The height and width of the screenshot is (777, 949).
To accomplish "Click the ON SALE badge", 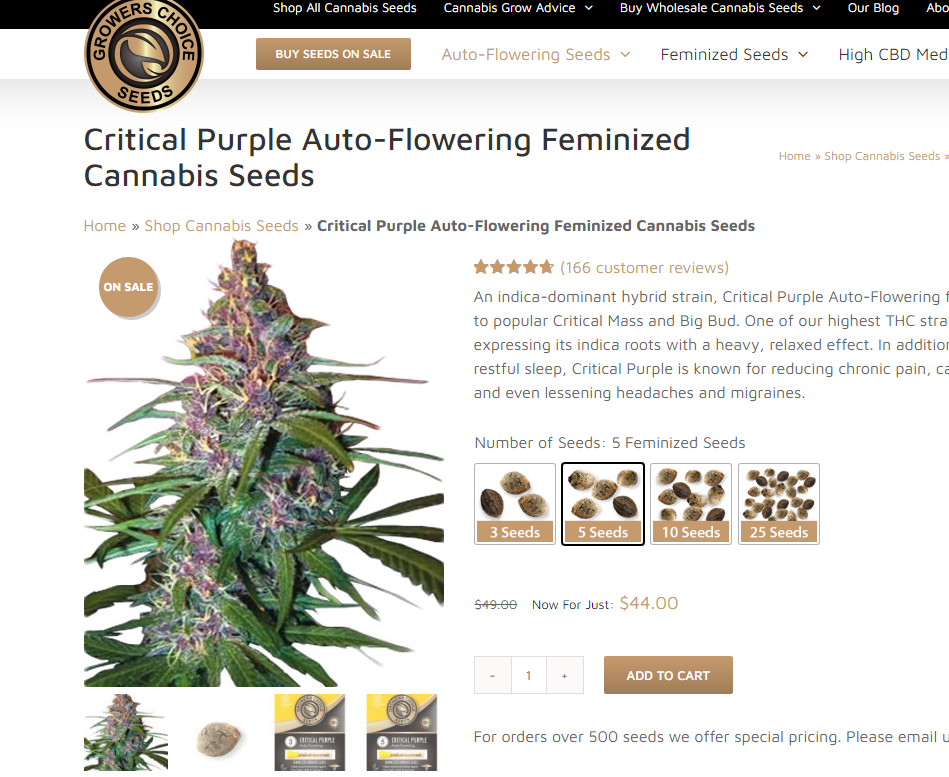I will 128,287.
